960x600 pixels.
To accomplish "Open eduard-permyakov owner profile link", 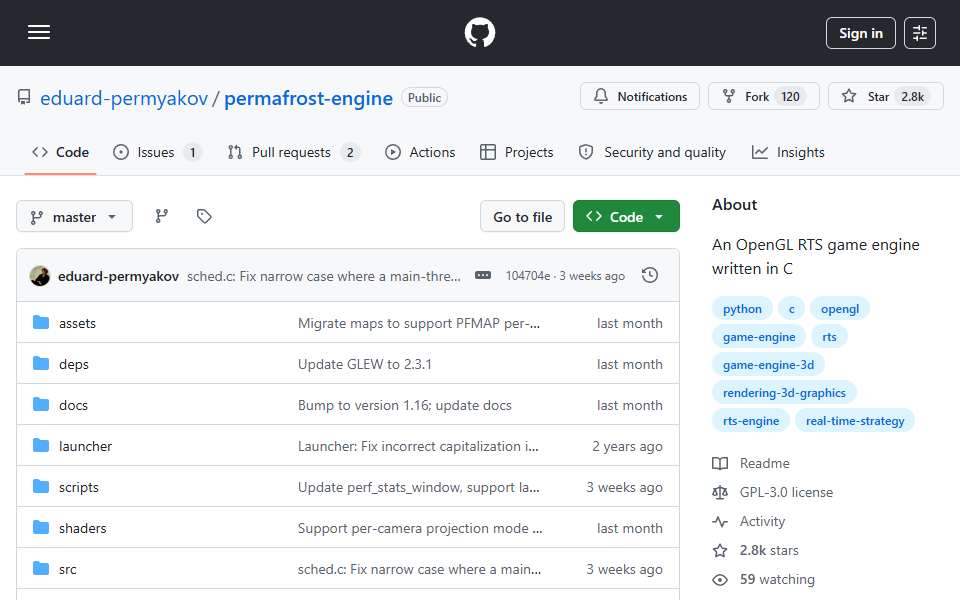I will click(x=124, y=98).
